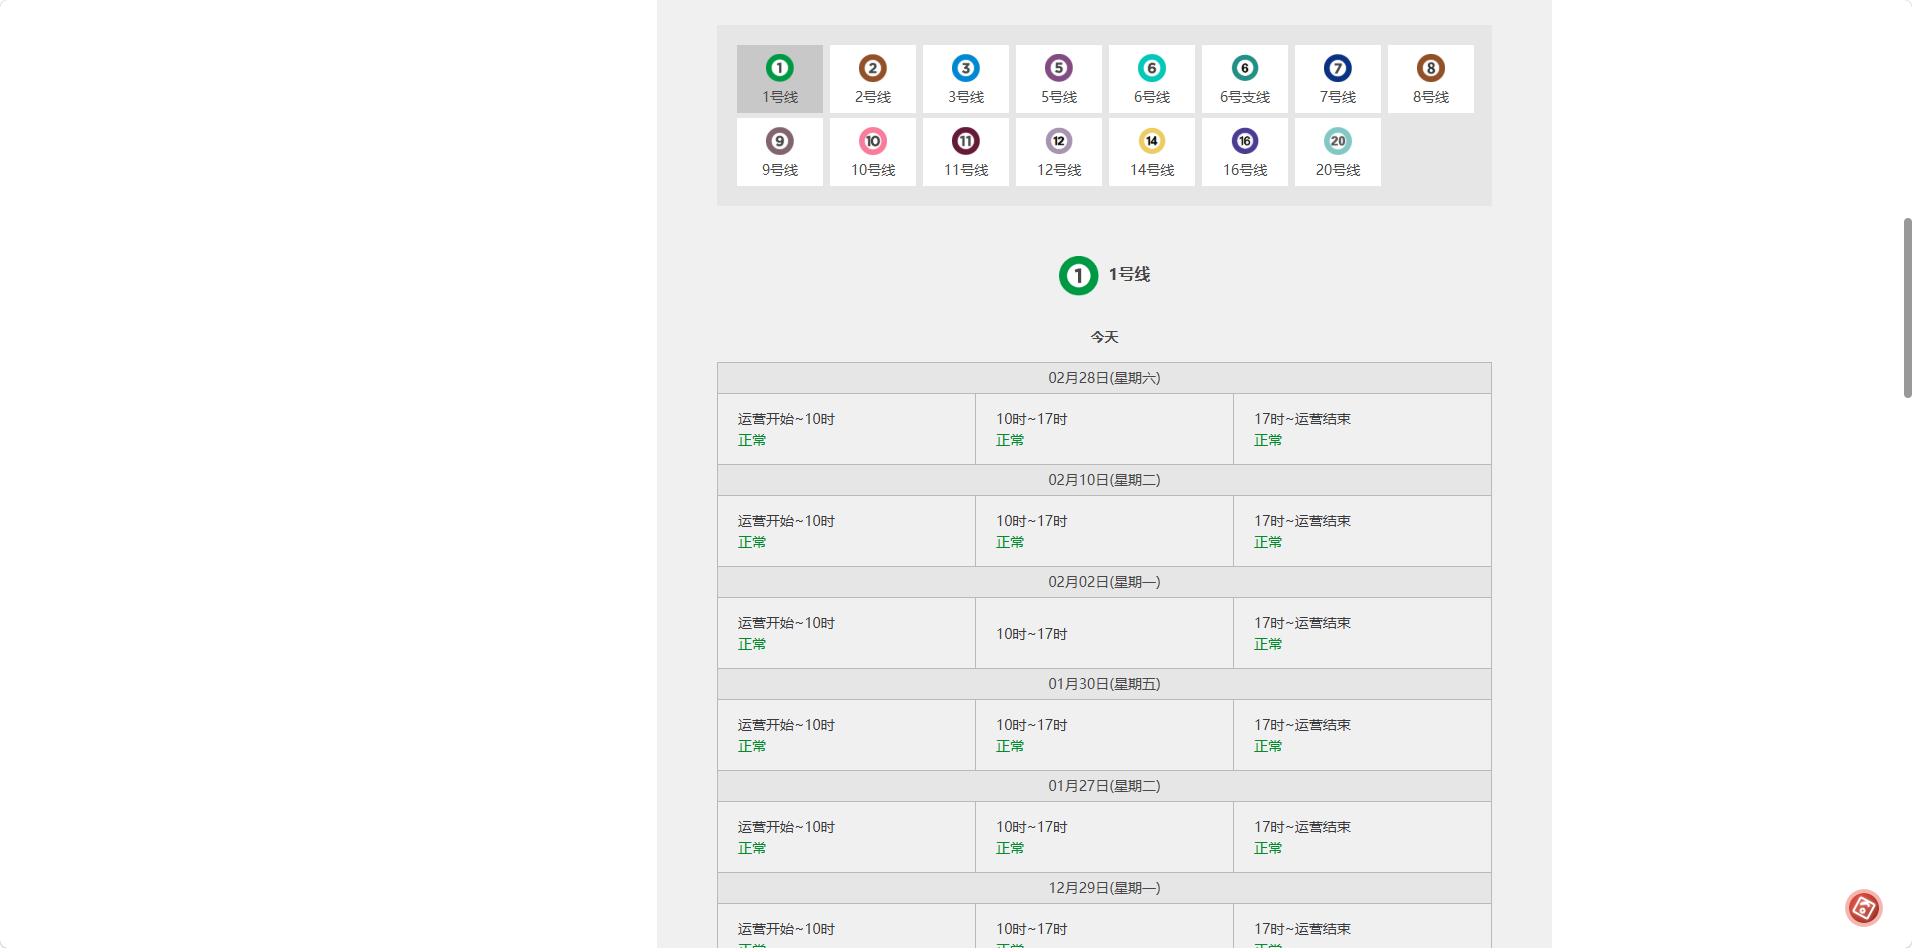Image resolution: width=1912 pixels, height=948 pixels.
Task: Select the dark blue Line 7 icon
Action: point(1337,69)
